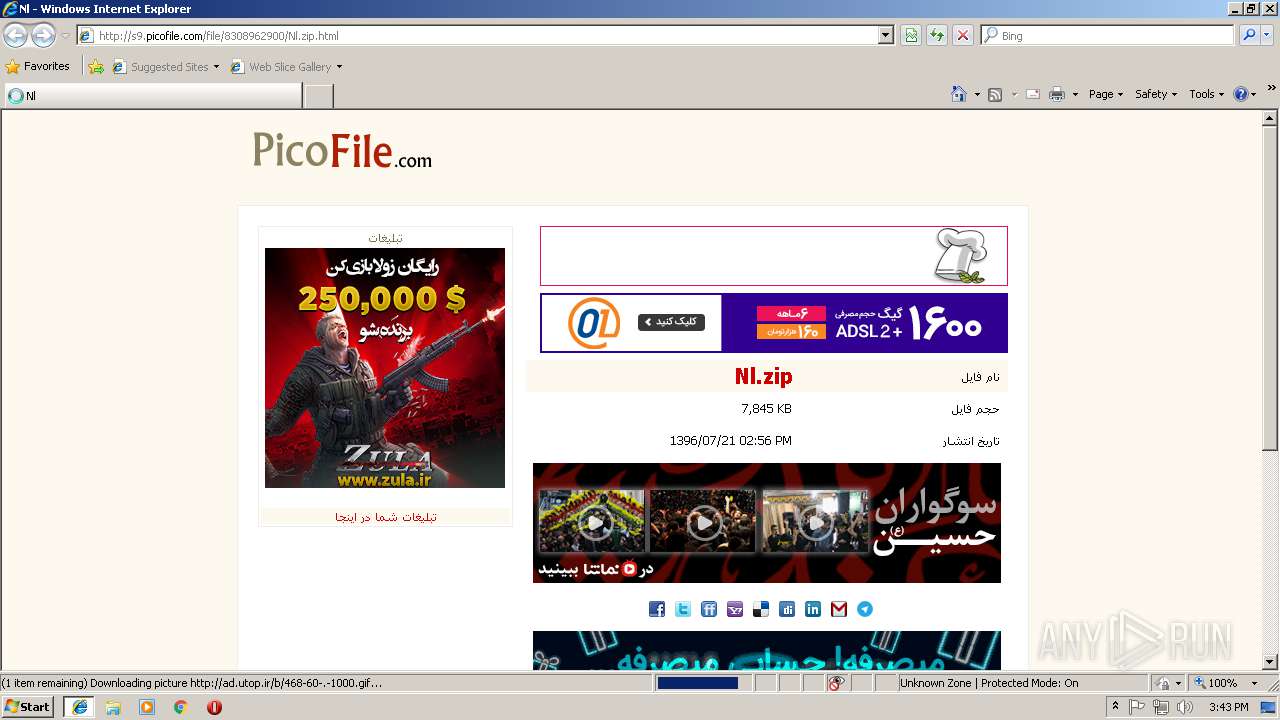The image size is (1280, 720).
Task: Share via Digg icon
Action: pos(787,609)
